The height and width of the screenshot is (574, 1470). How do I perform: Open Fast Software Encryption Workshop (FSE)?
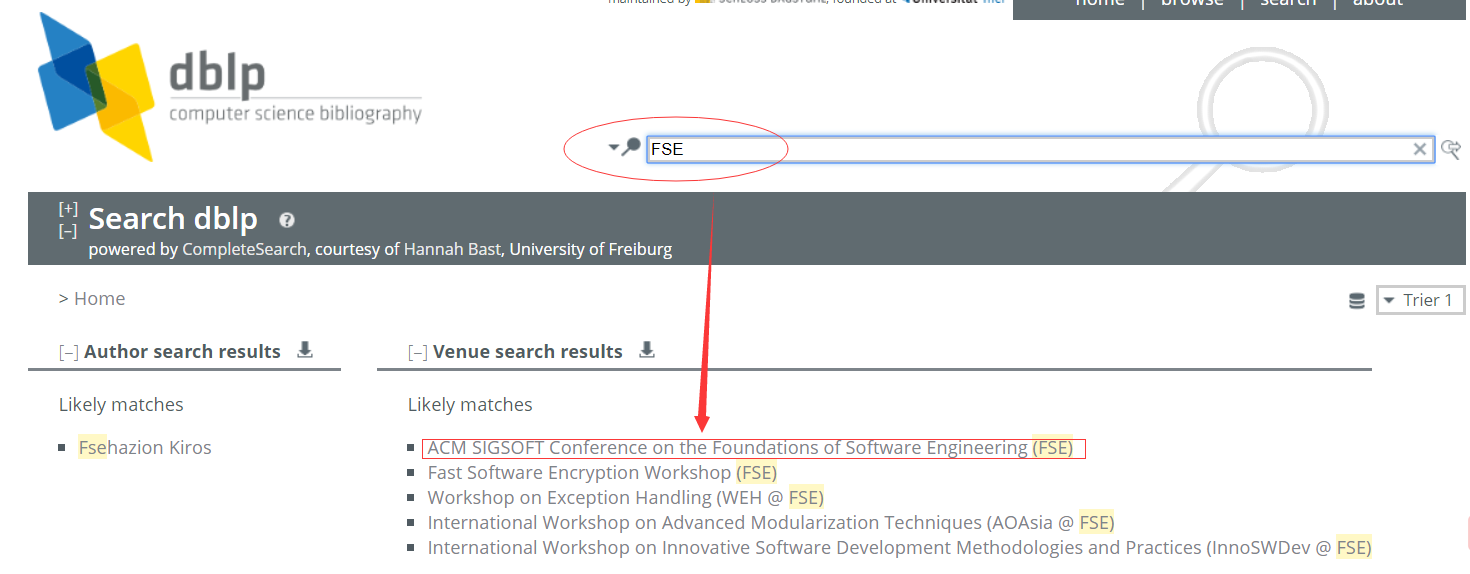602,472
